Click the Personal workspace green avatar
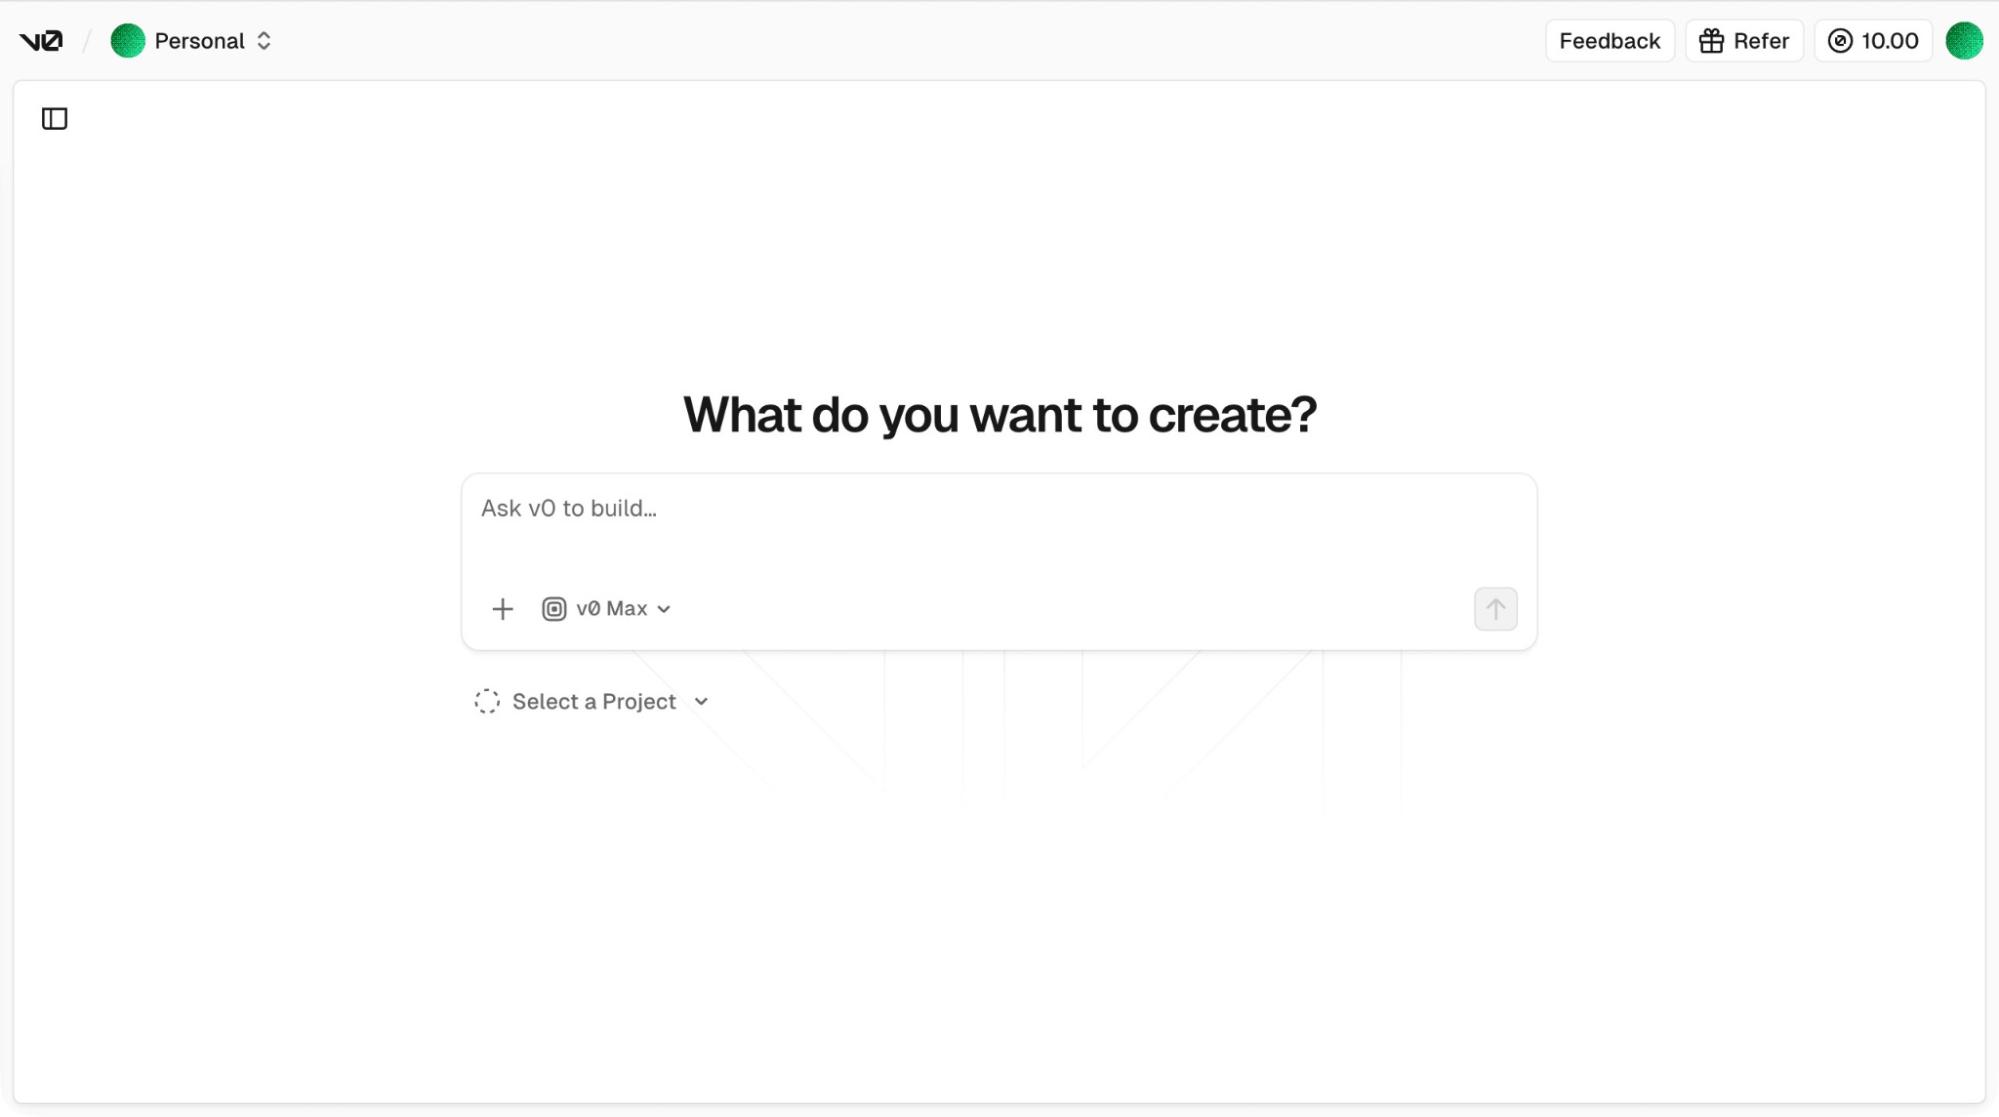 point(127,41)
